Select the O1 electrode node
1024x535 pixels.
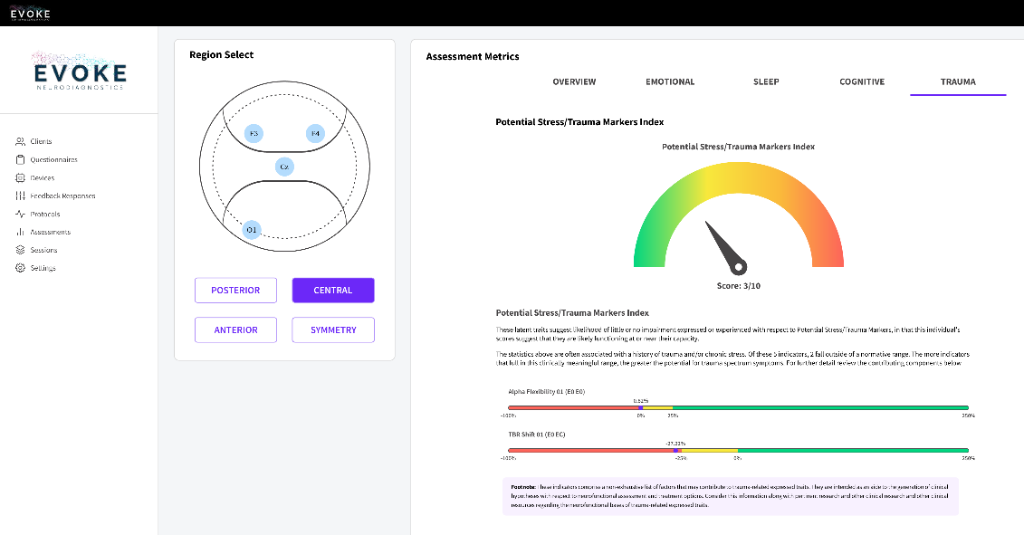coord(251,230)
